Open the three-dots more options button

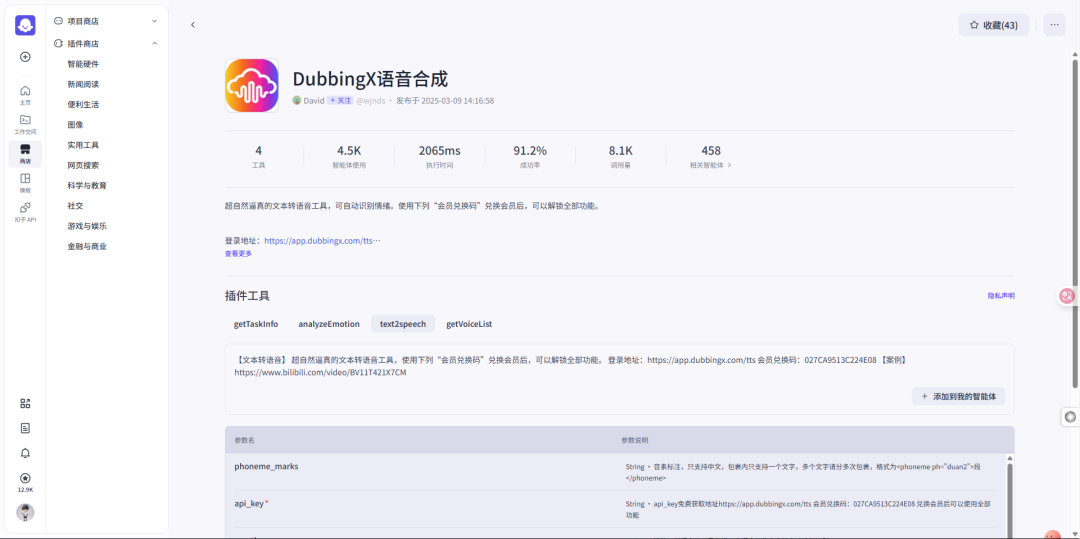click(1055, 25)
